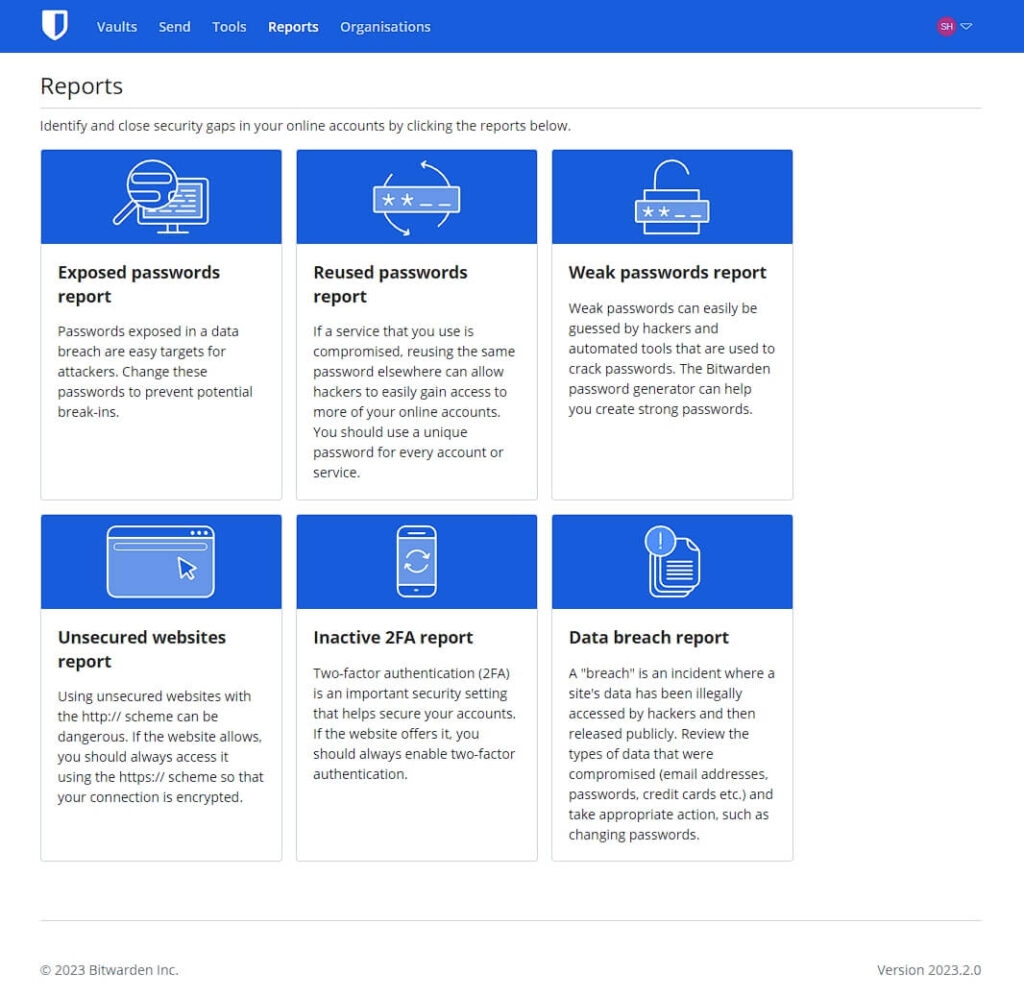Screen dimensions: 1024x998
Task: Switch to the Tools tab
Action: [229, 27]
